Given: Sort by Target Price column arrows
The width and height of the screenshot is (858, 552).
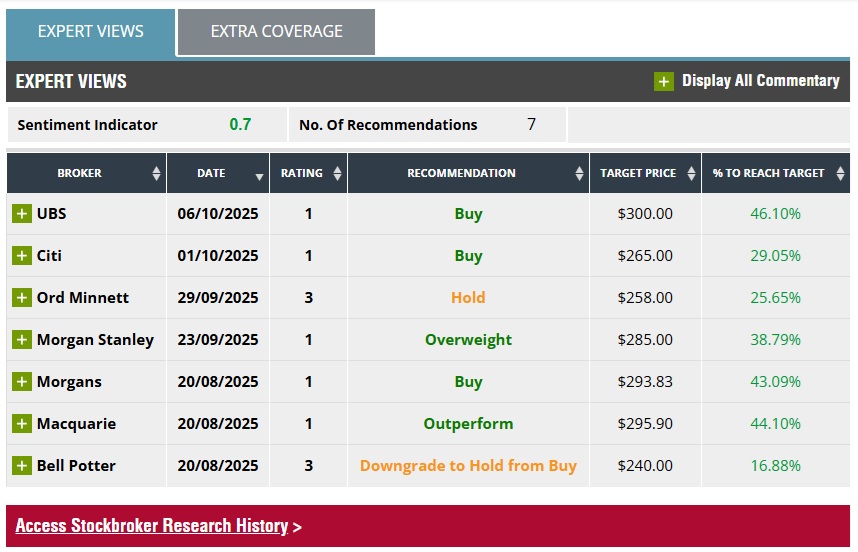Looking at the screenshot, I should point(691,174).
